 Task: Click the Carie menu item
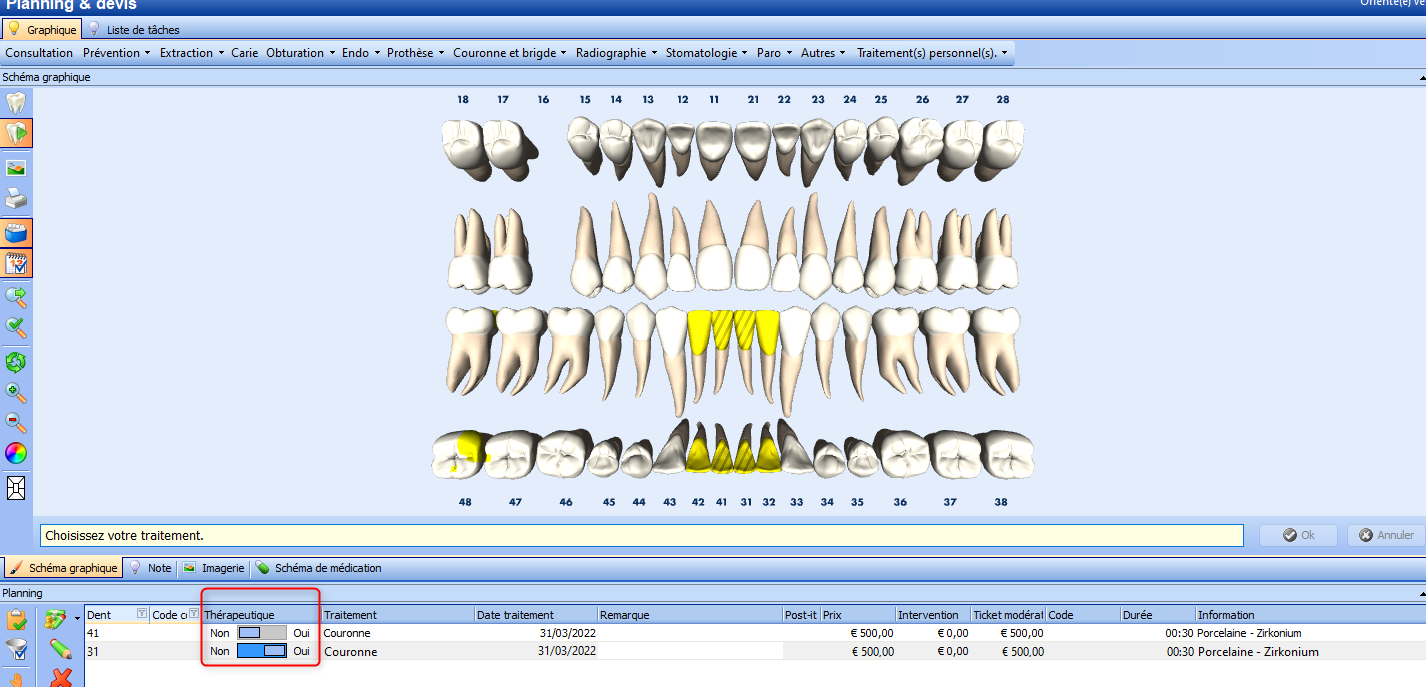click(244, 53)
